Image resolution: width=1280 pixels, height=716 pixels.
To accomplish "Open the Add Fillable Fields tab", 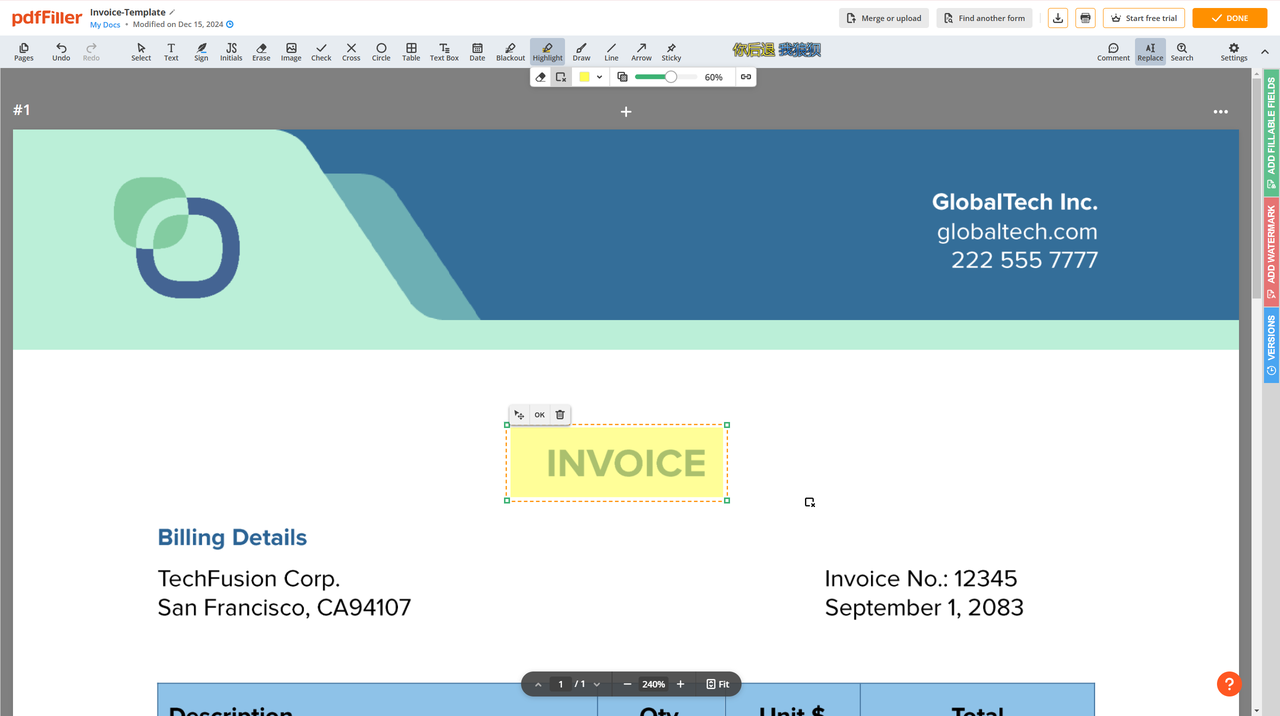I will tap(1271, 134).
